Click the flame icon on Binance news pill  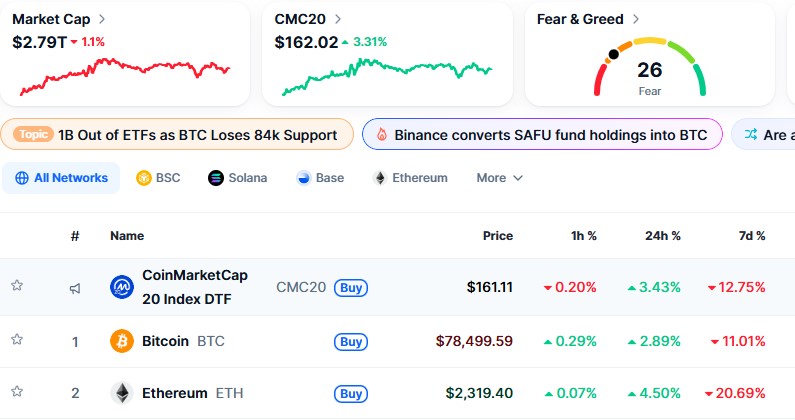(x=380, y=134)
